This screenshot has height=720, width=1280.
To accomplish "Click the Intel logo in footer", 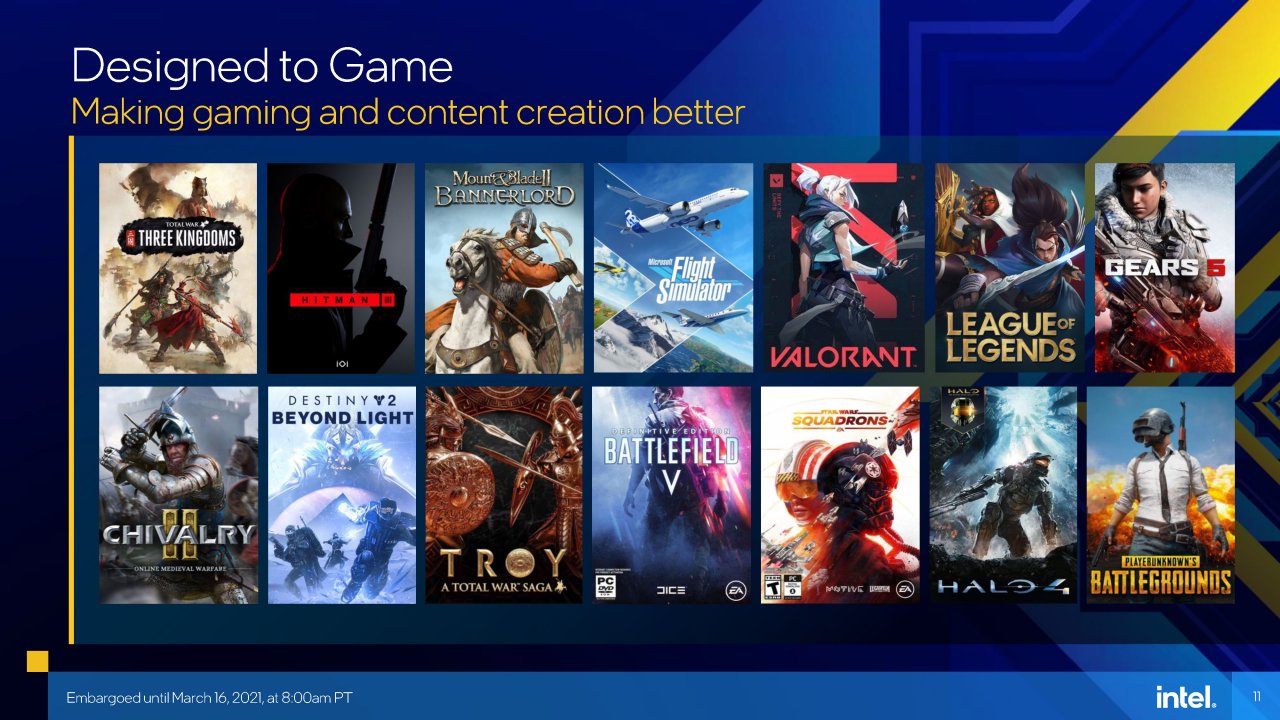I will (1186, 697).
